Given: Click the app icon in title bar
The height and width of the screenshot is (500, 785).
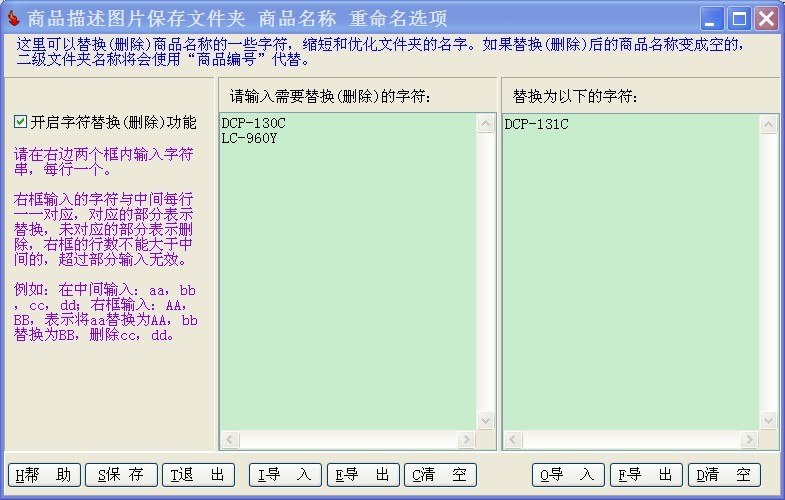Looking at the screenshot, I should pyautogui.click(x=13, y=18).
